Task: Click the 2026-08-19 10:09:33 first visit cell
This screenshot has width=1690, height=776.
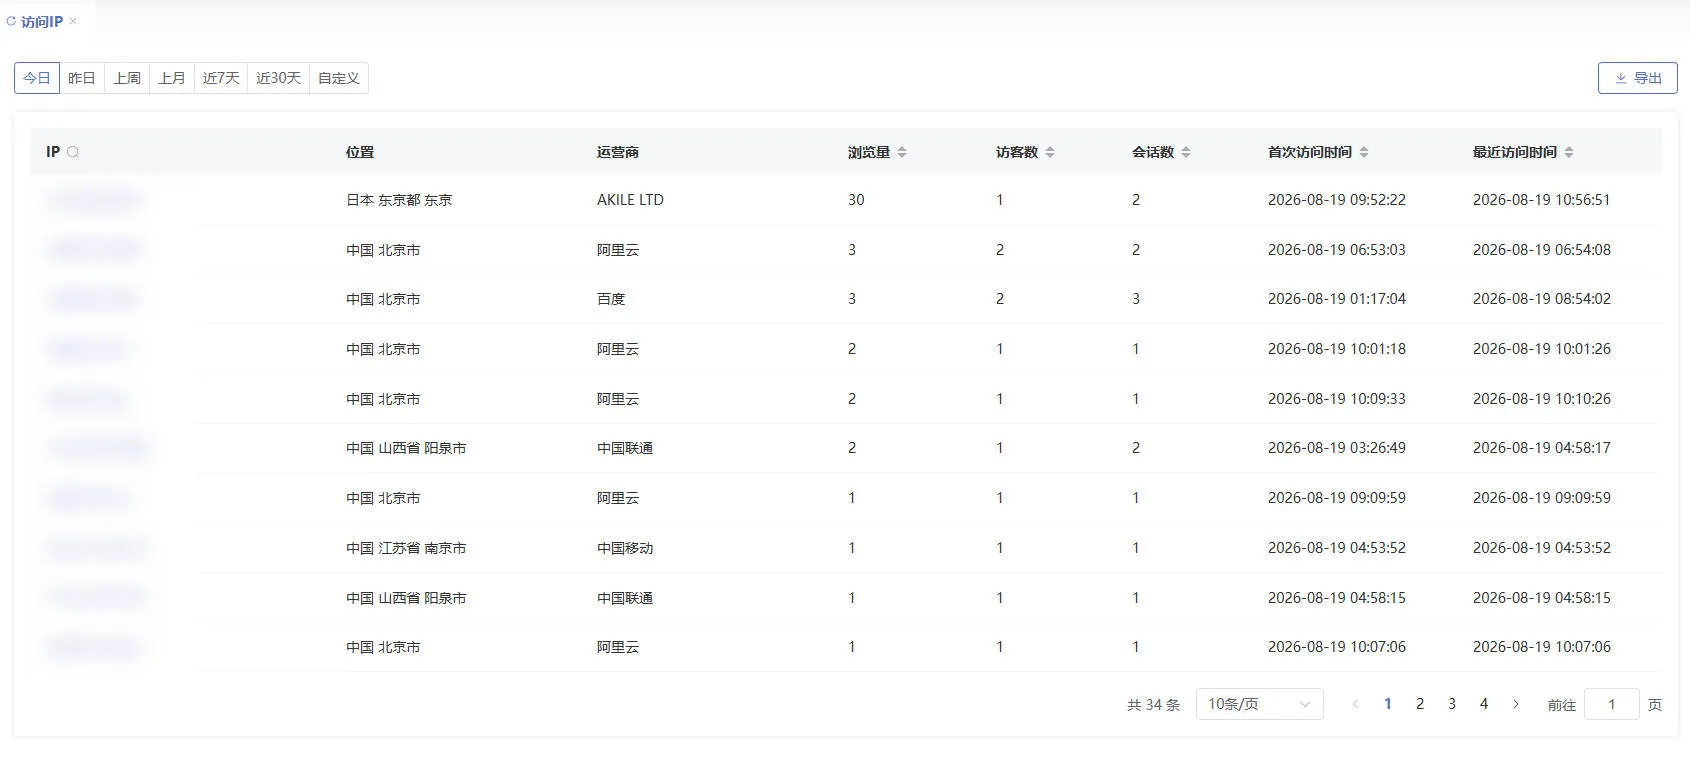Action: [1337, 399]
